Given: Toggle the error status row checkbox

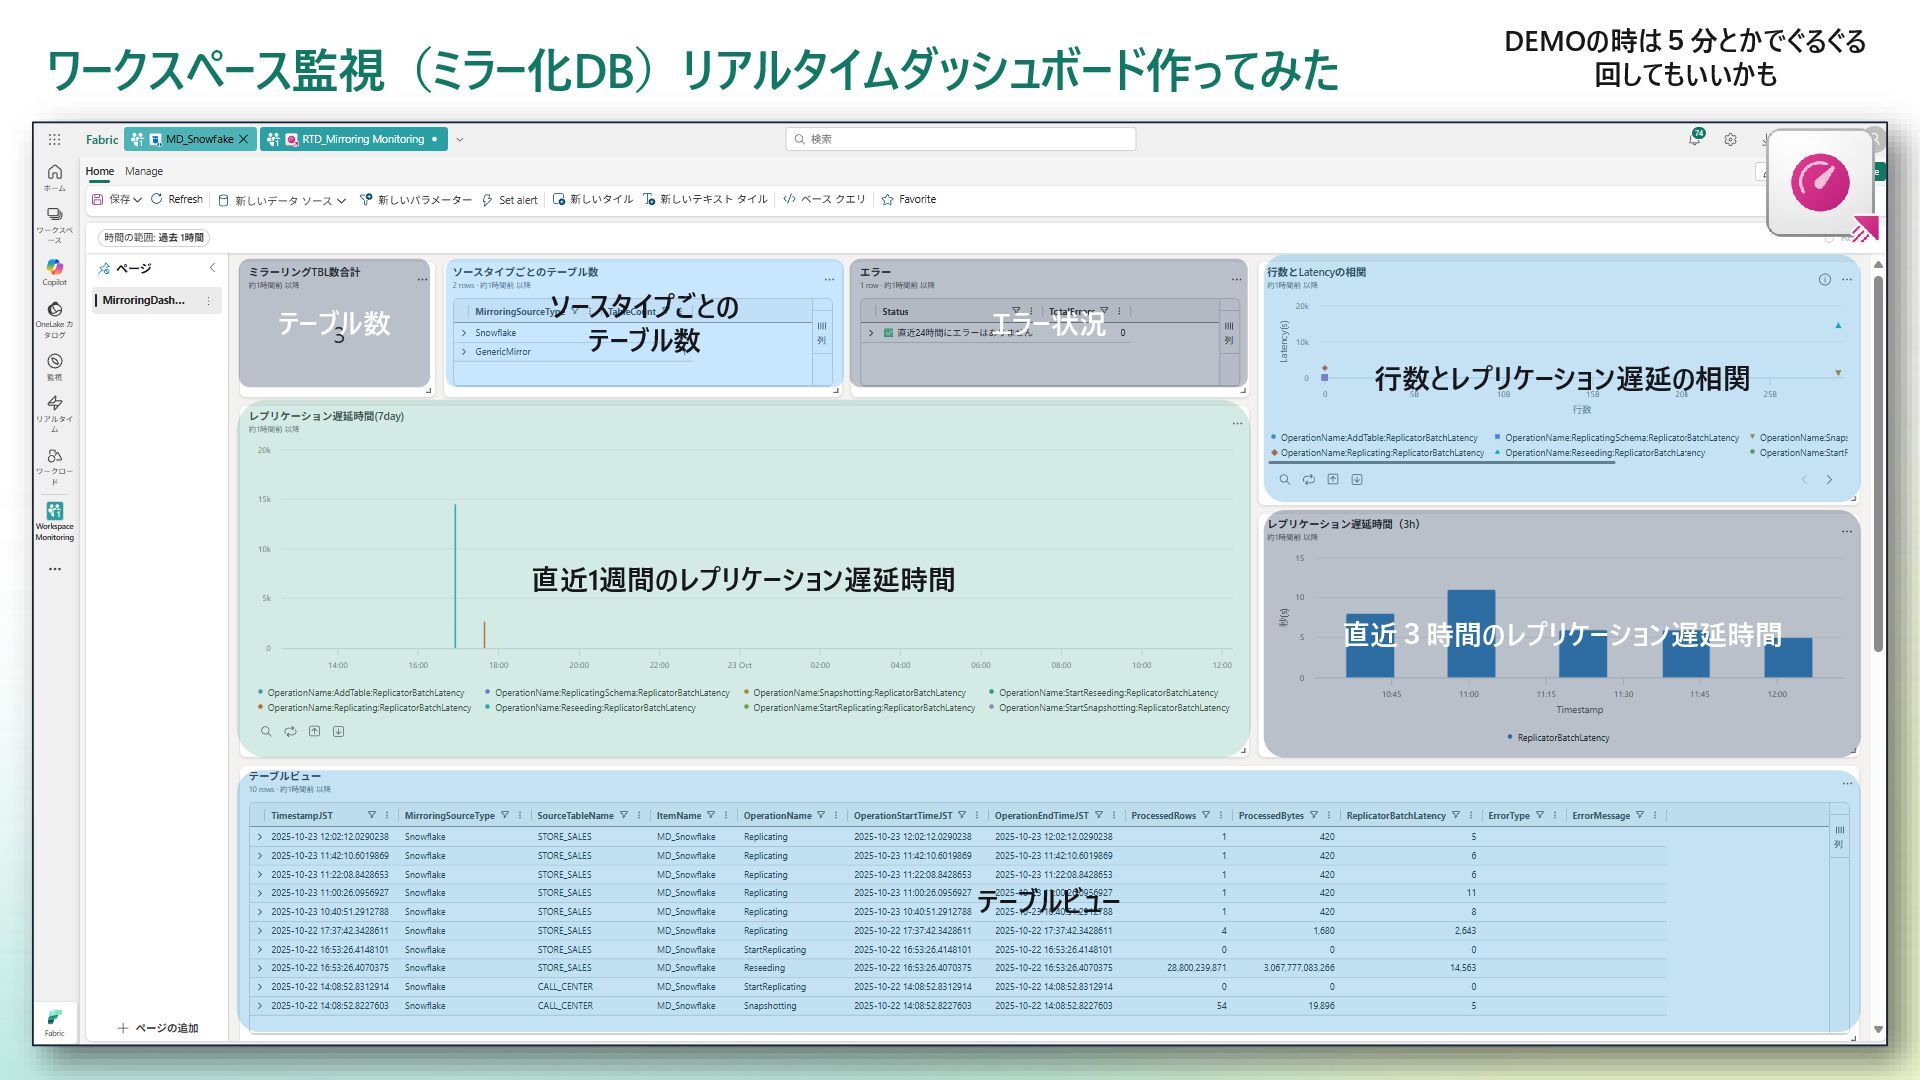Looking at the screenshot, I should (x=888, y=333).
